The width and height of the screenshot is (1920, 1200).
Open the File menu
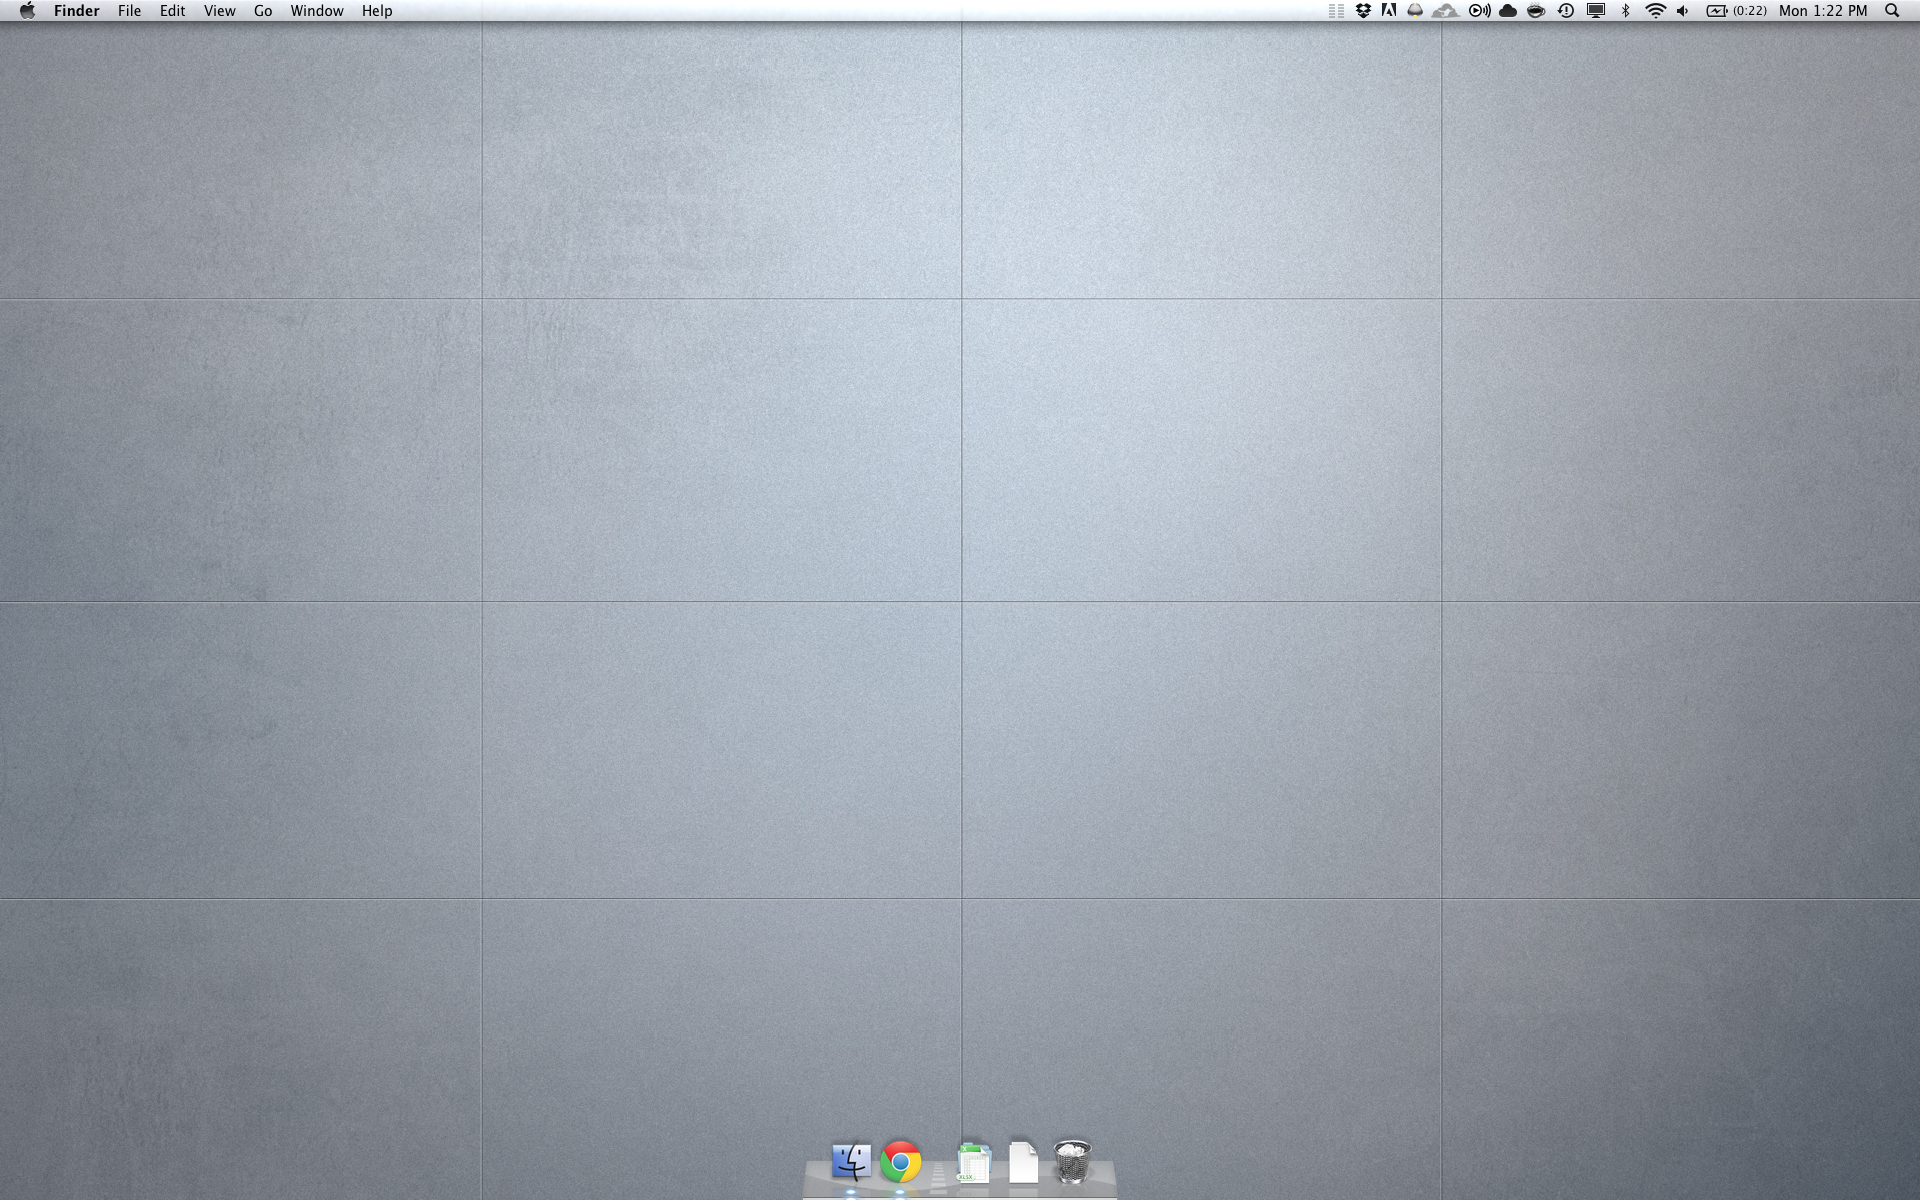(129, 11)
